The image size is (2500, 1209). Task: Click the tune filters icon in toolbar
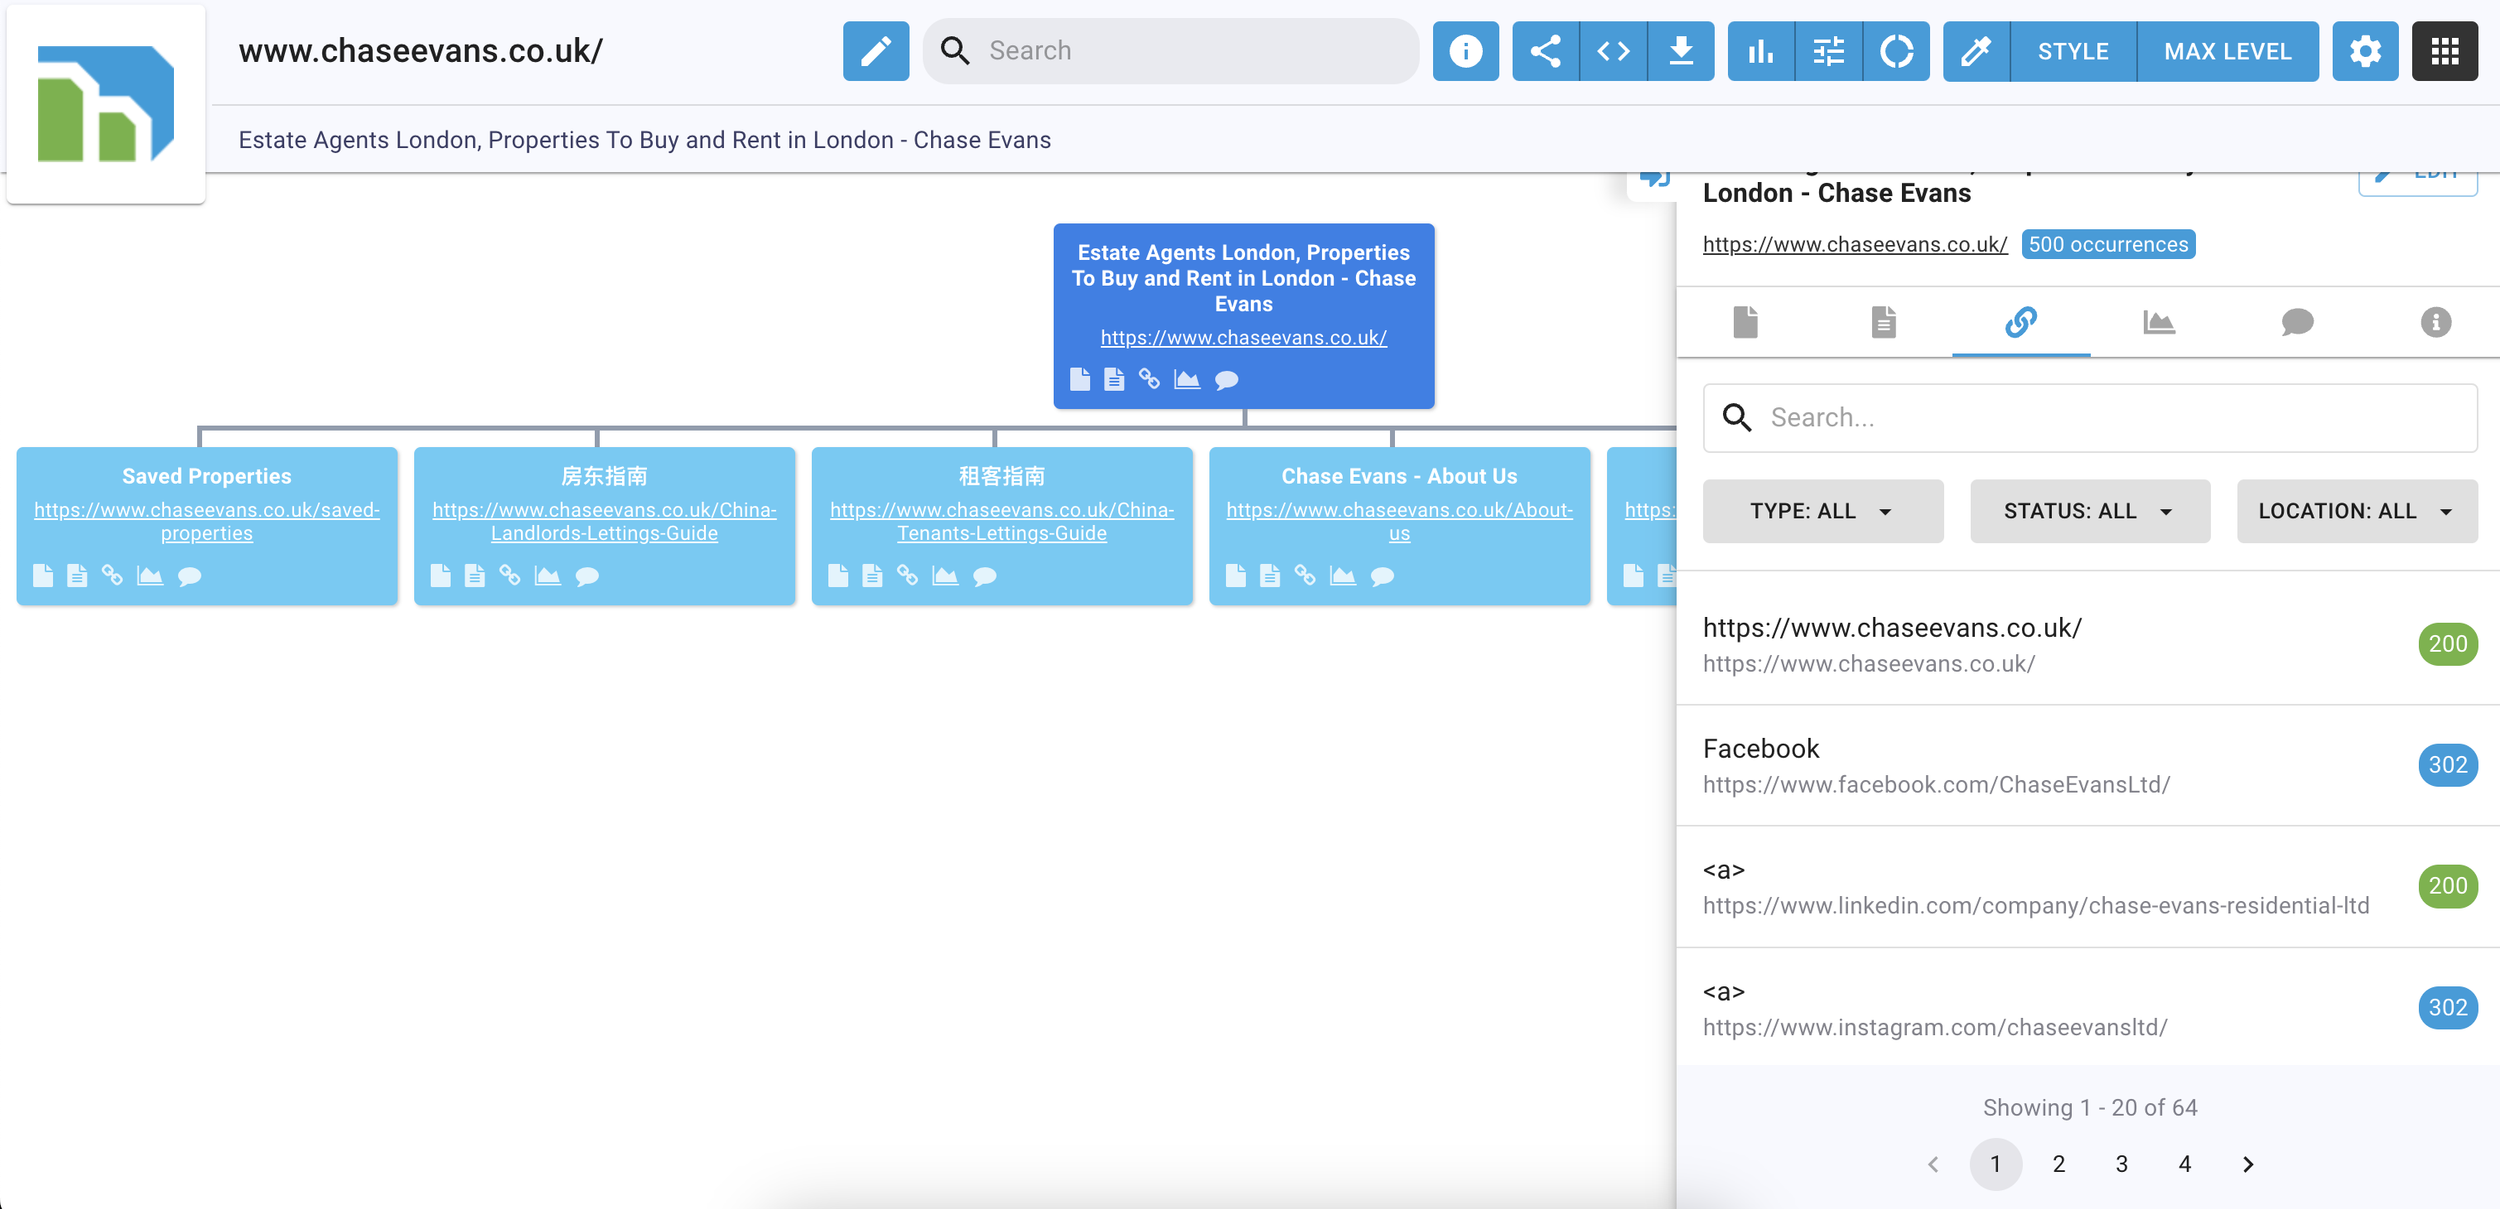(1829, 51)
